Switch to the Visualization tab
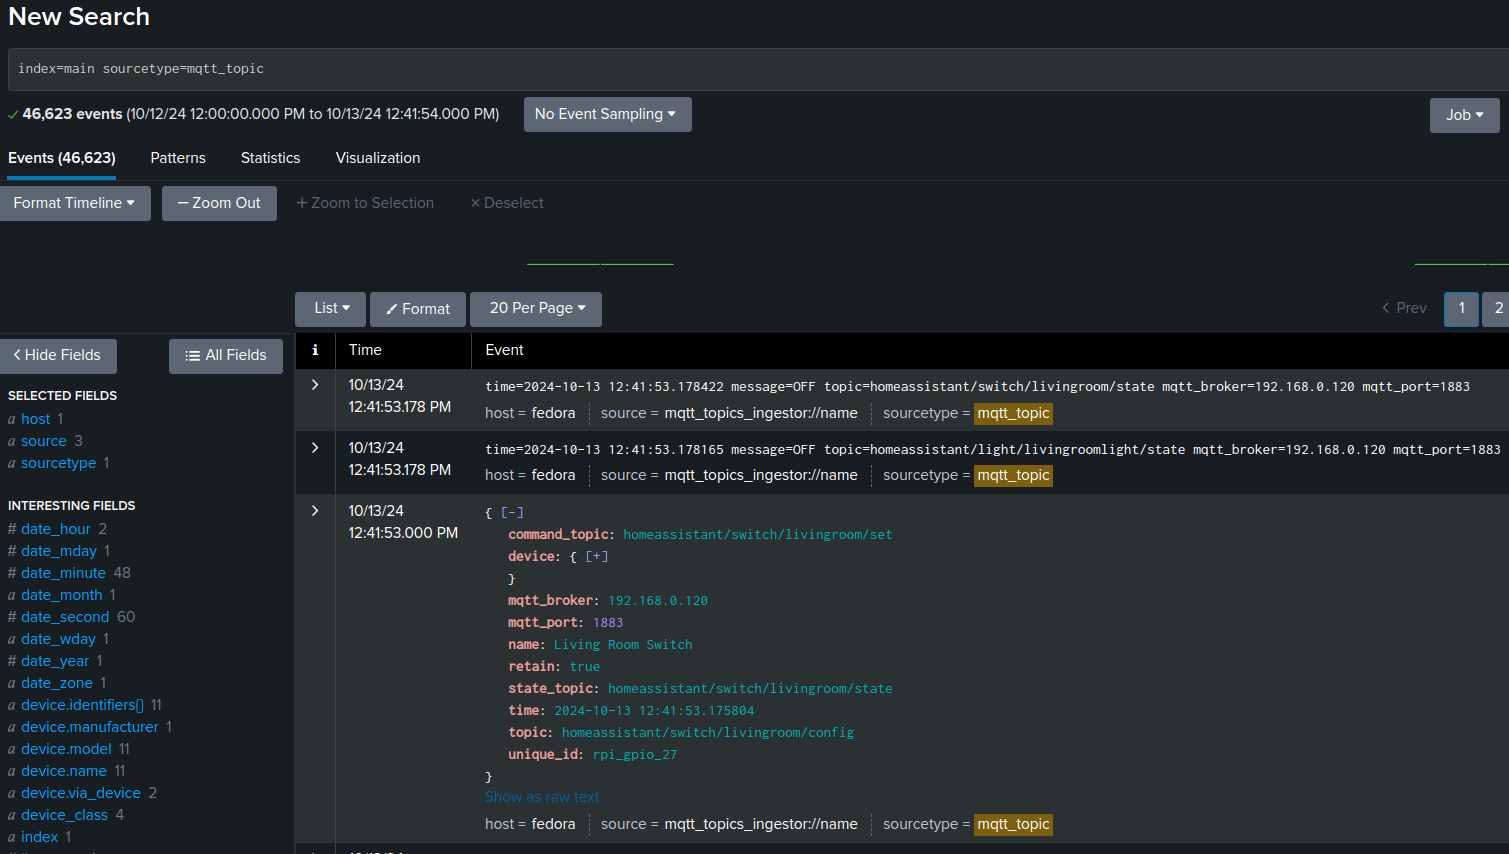Viewport: 1509px width, 854px height. click(378, 158)
